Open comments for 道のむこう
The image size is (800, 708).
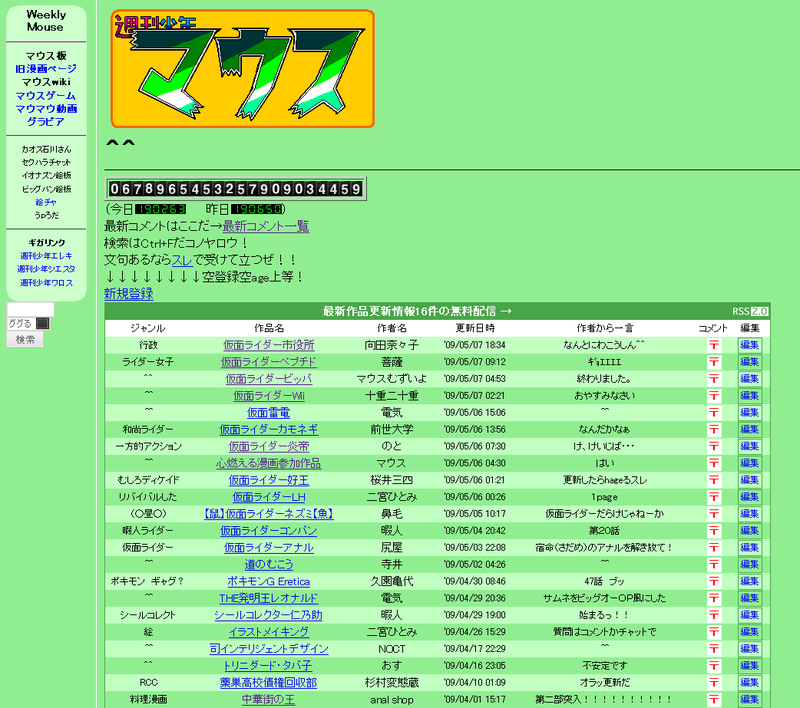click(714, 563)
